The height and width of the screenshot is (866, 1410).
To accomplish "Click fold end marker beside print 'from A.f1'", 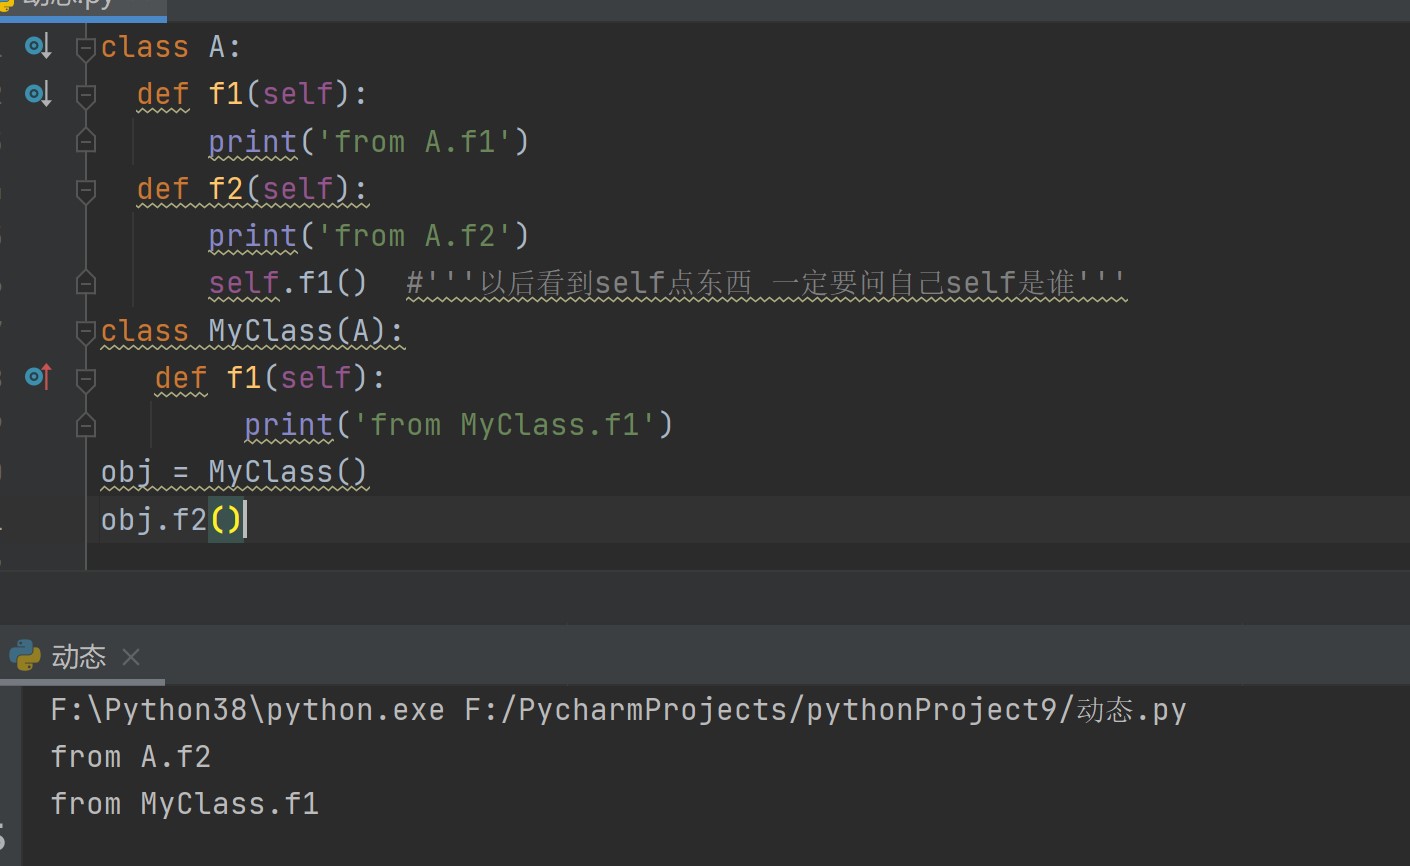I will pyautogui.click(x=86, y=142).
